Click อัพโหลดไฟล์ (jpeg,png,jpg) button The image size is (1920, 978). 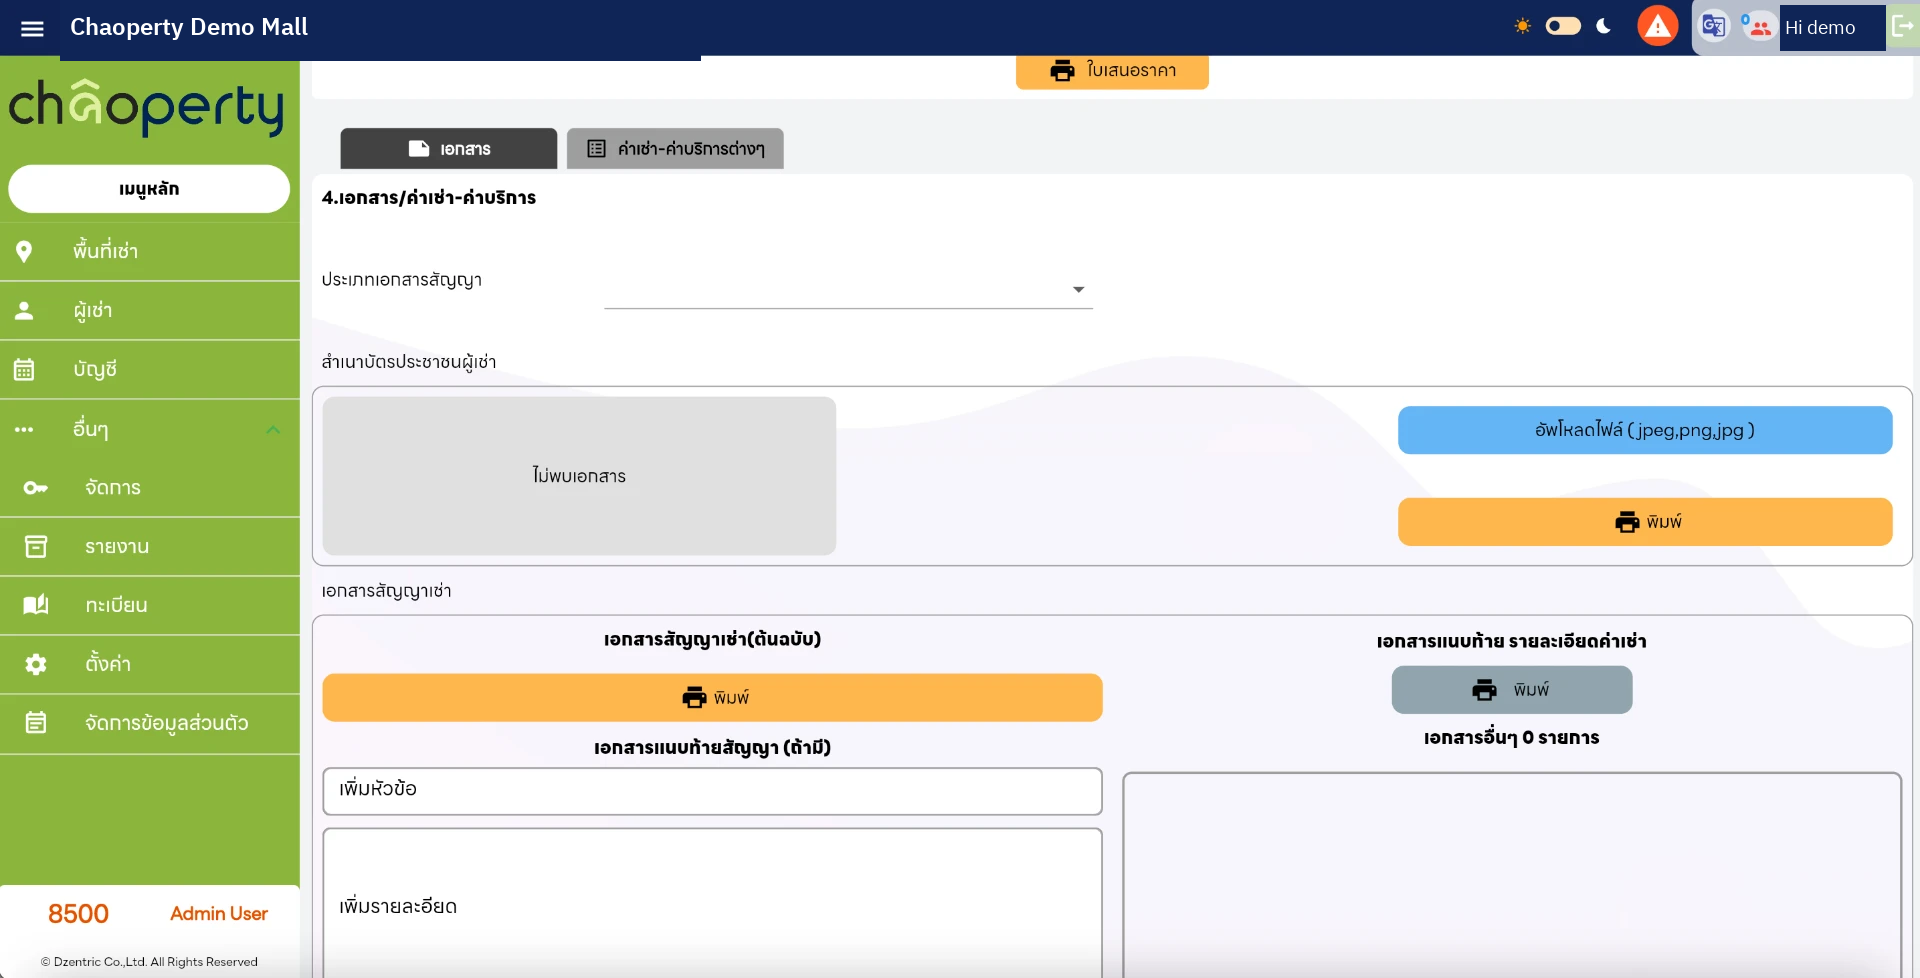tap(1645, 430)
